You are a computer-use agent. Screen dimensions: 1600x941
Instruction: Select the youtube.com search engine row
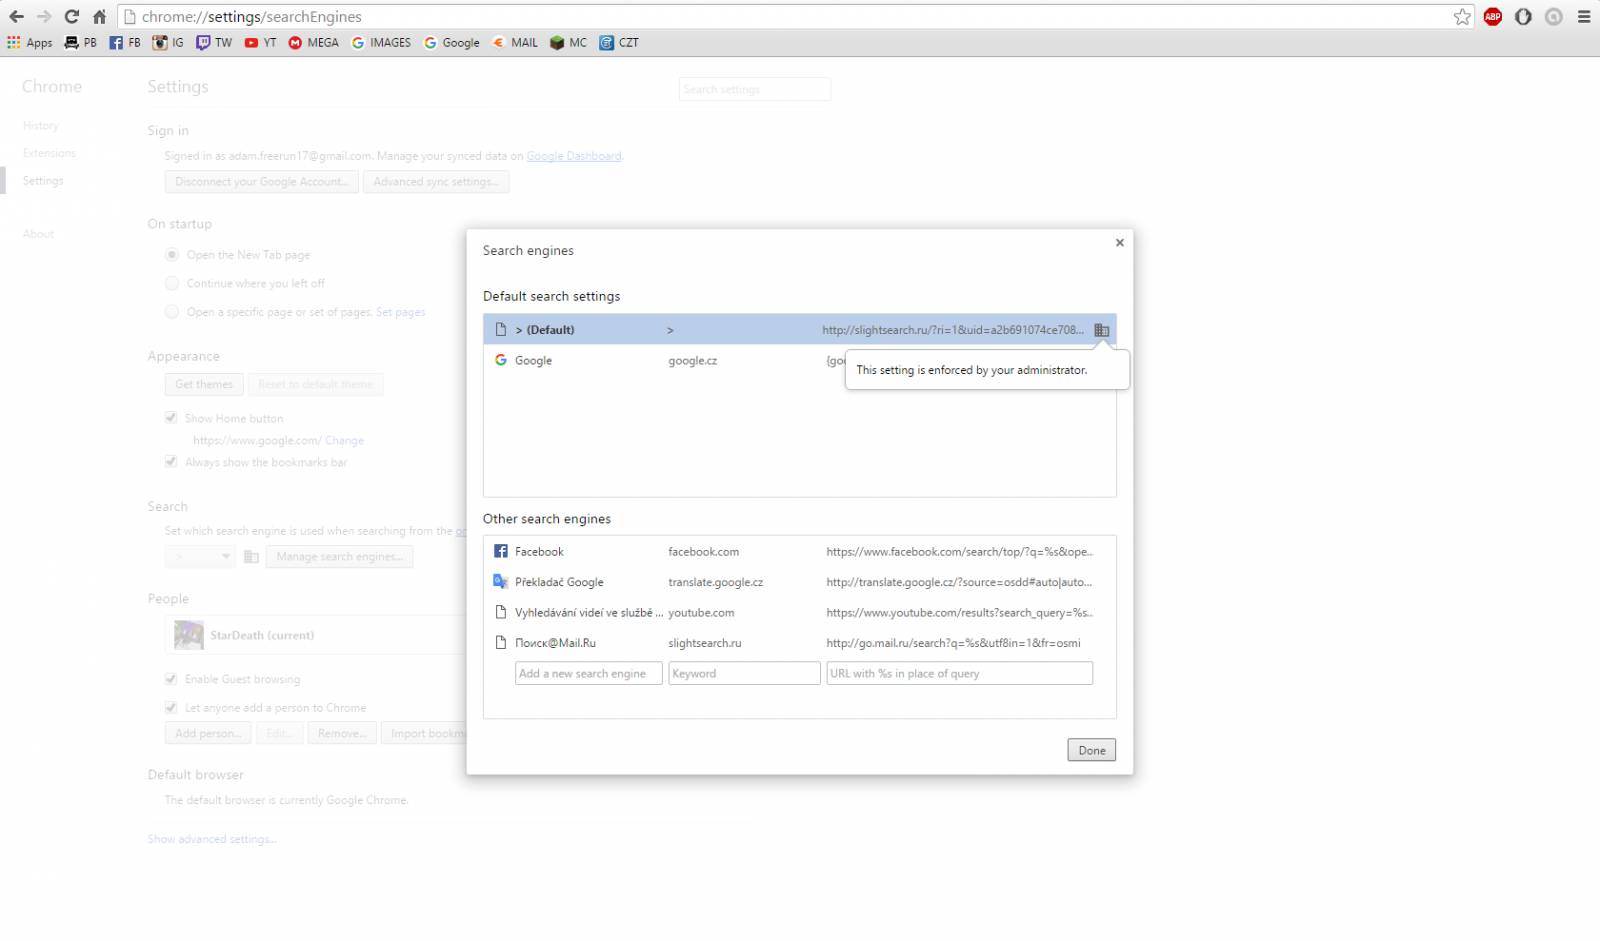pos(799,612)
